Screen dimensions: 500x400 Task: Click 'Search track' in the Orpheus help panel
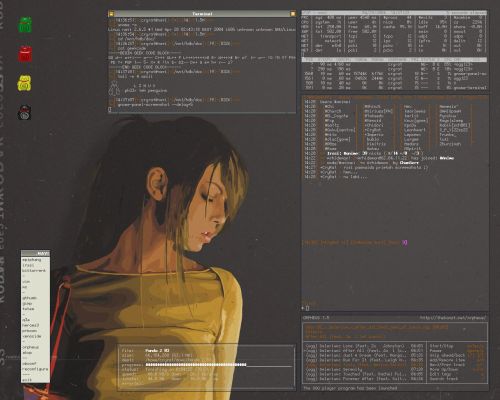pyautogui.click(x=444, y=379)
